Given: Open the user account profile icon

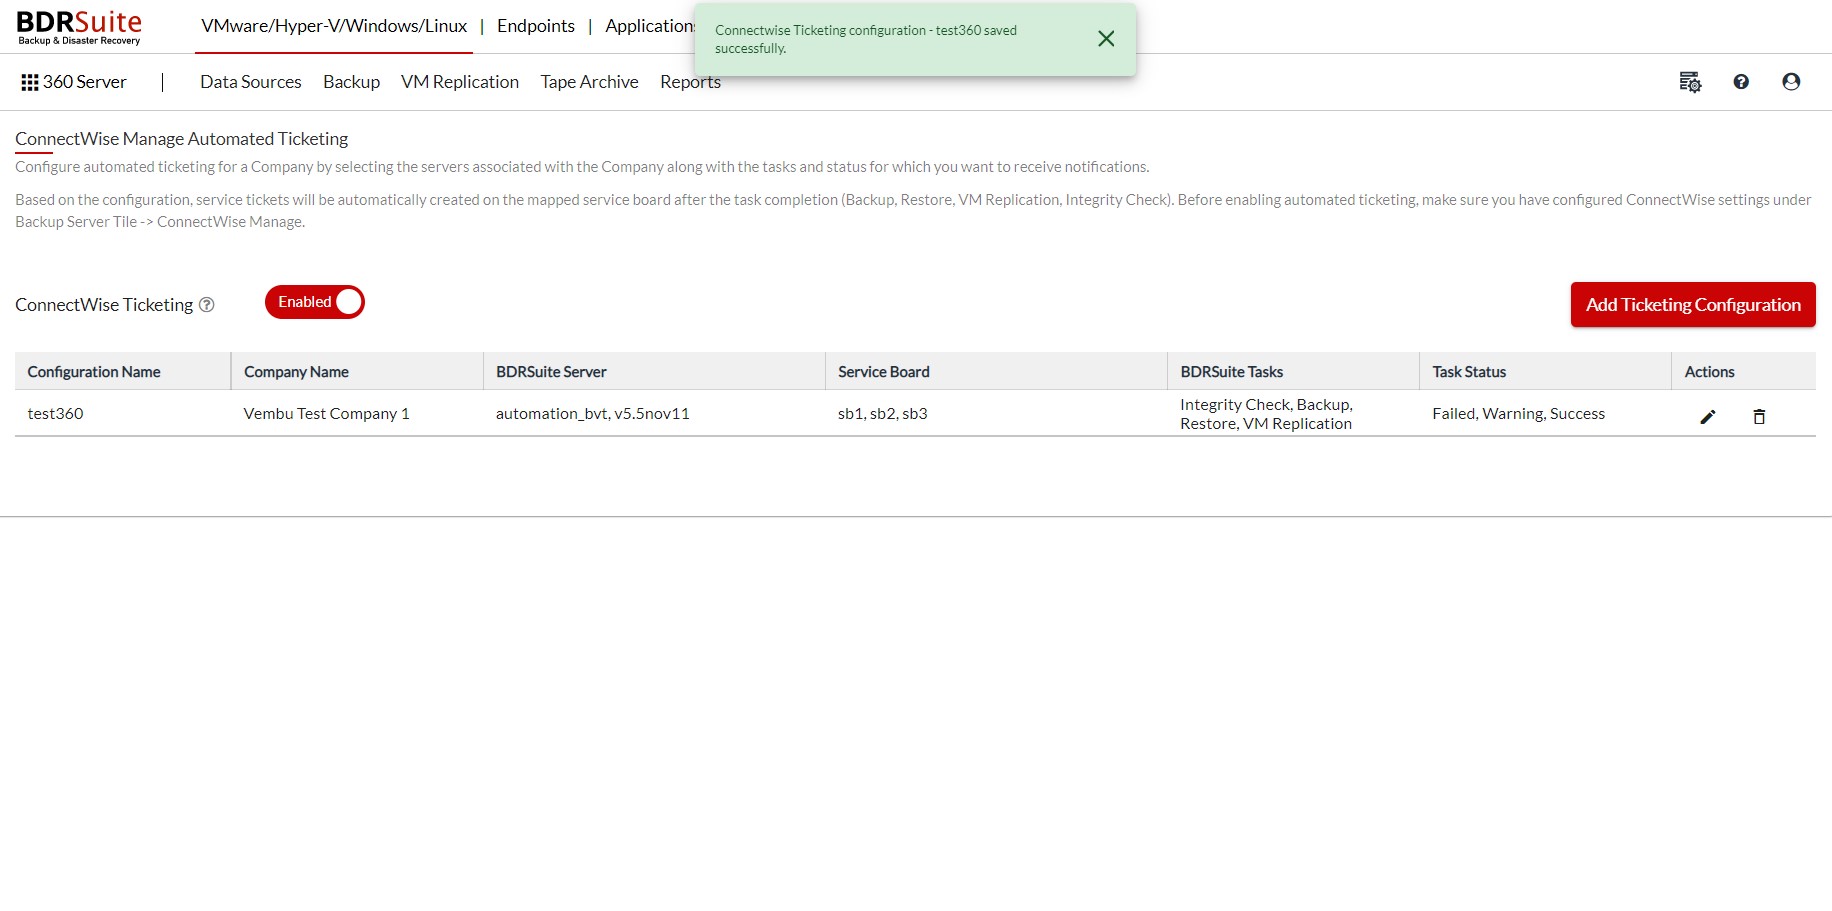Looking at the screenshot, I should (1791, 82).
